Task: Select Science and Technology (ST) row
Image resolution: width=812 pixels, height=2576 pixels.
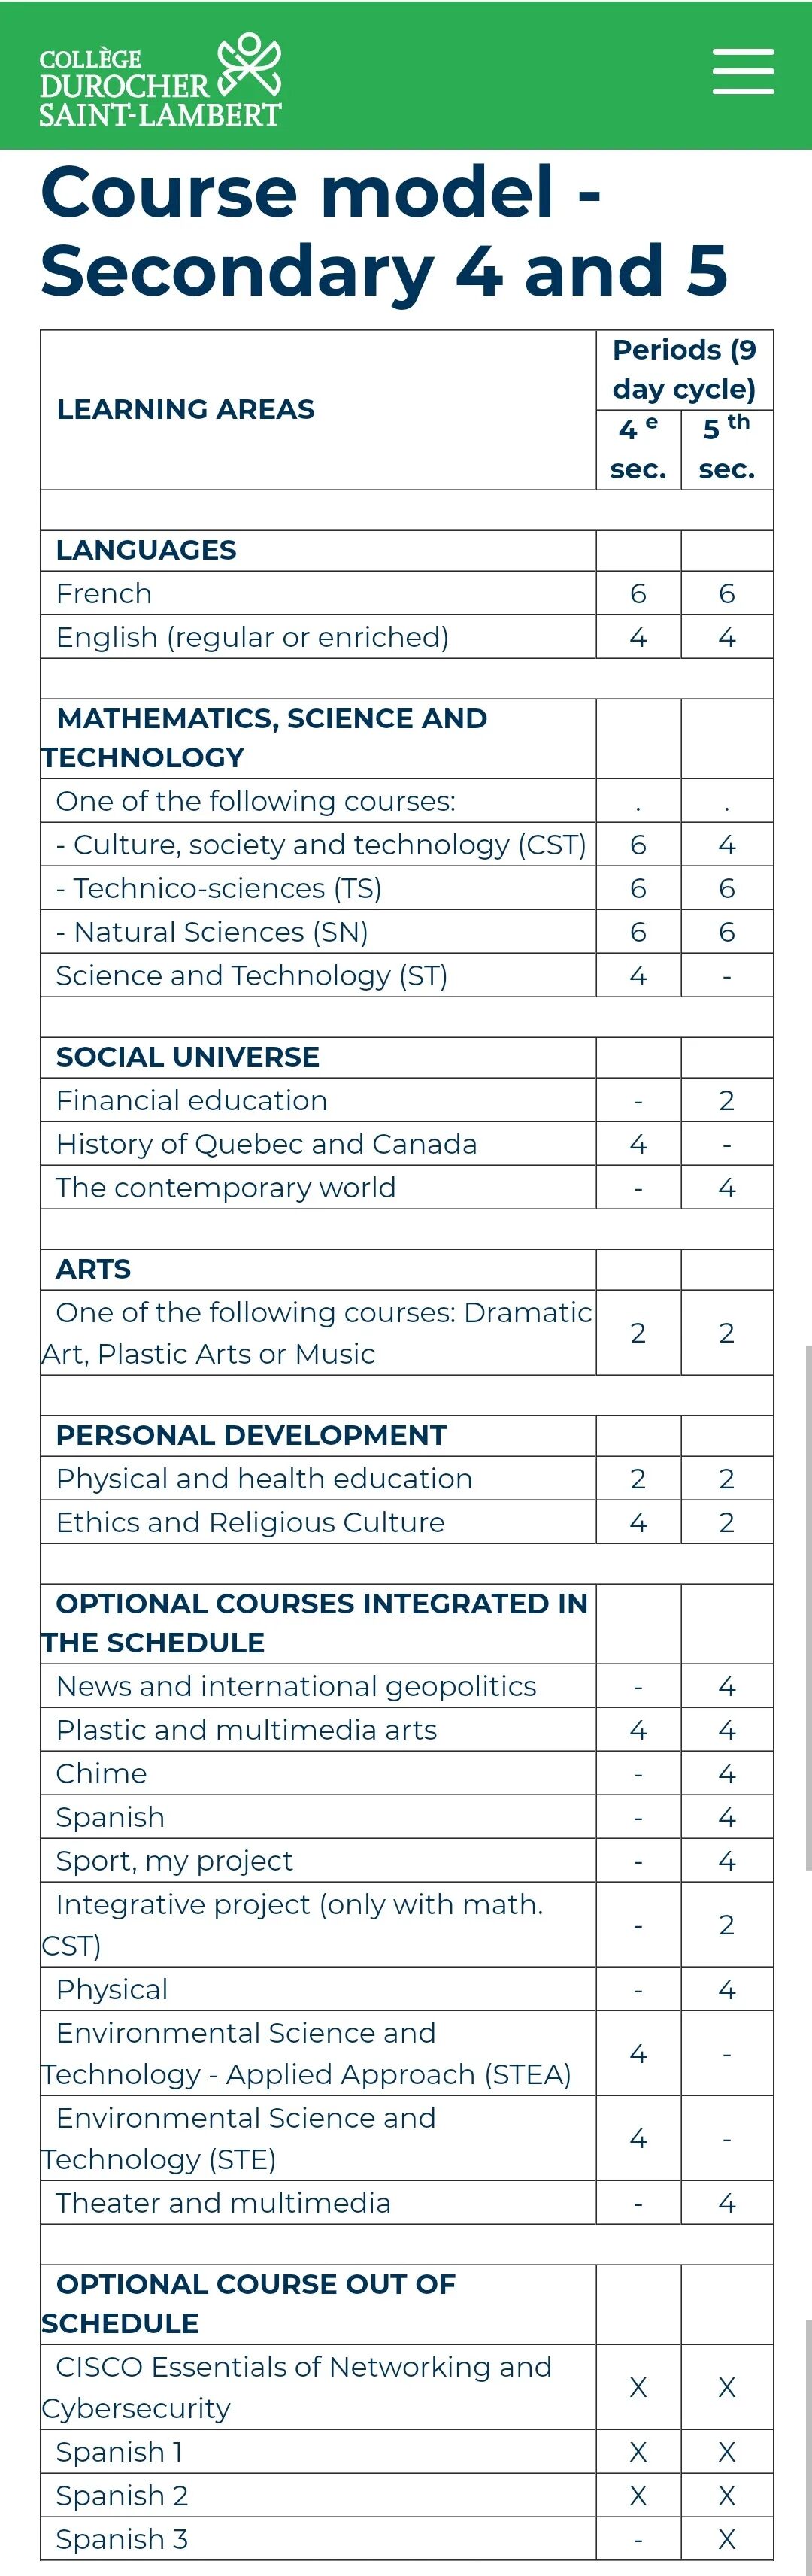Action: tap(406, 976)
